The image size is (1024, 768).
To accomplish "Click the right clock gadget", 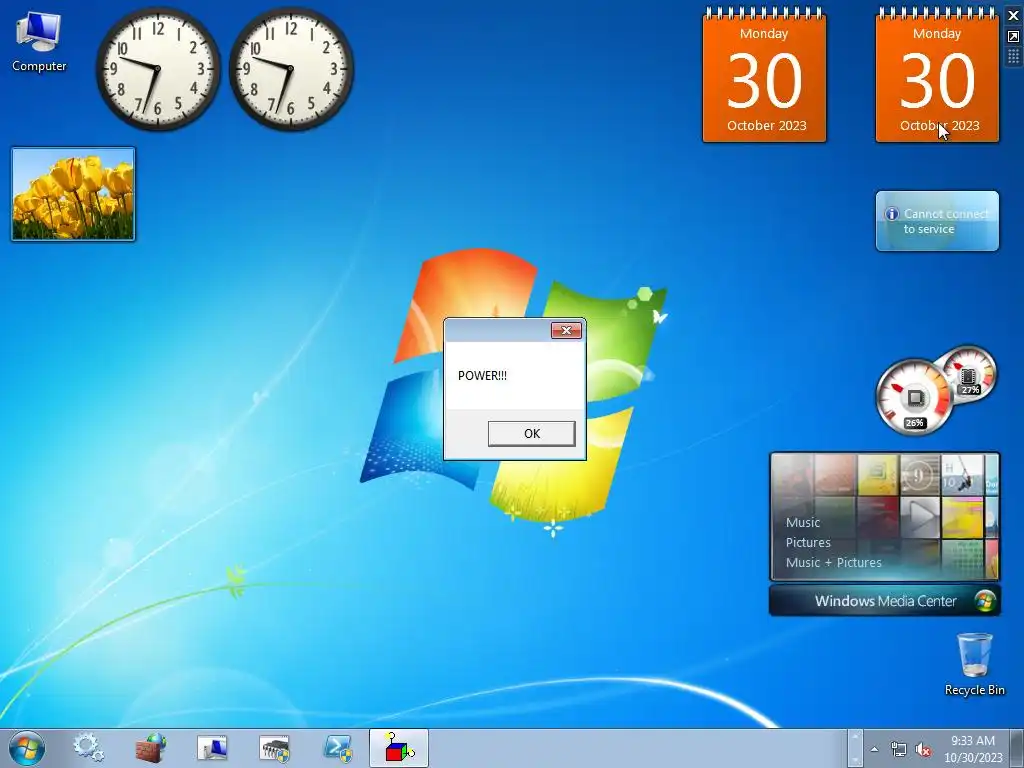I will point(291,69).
